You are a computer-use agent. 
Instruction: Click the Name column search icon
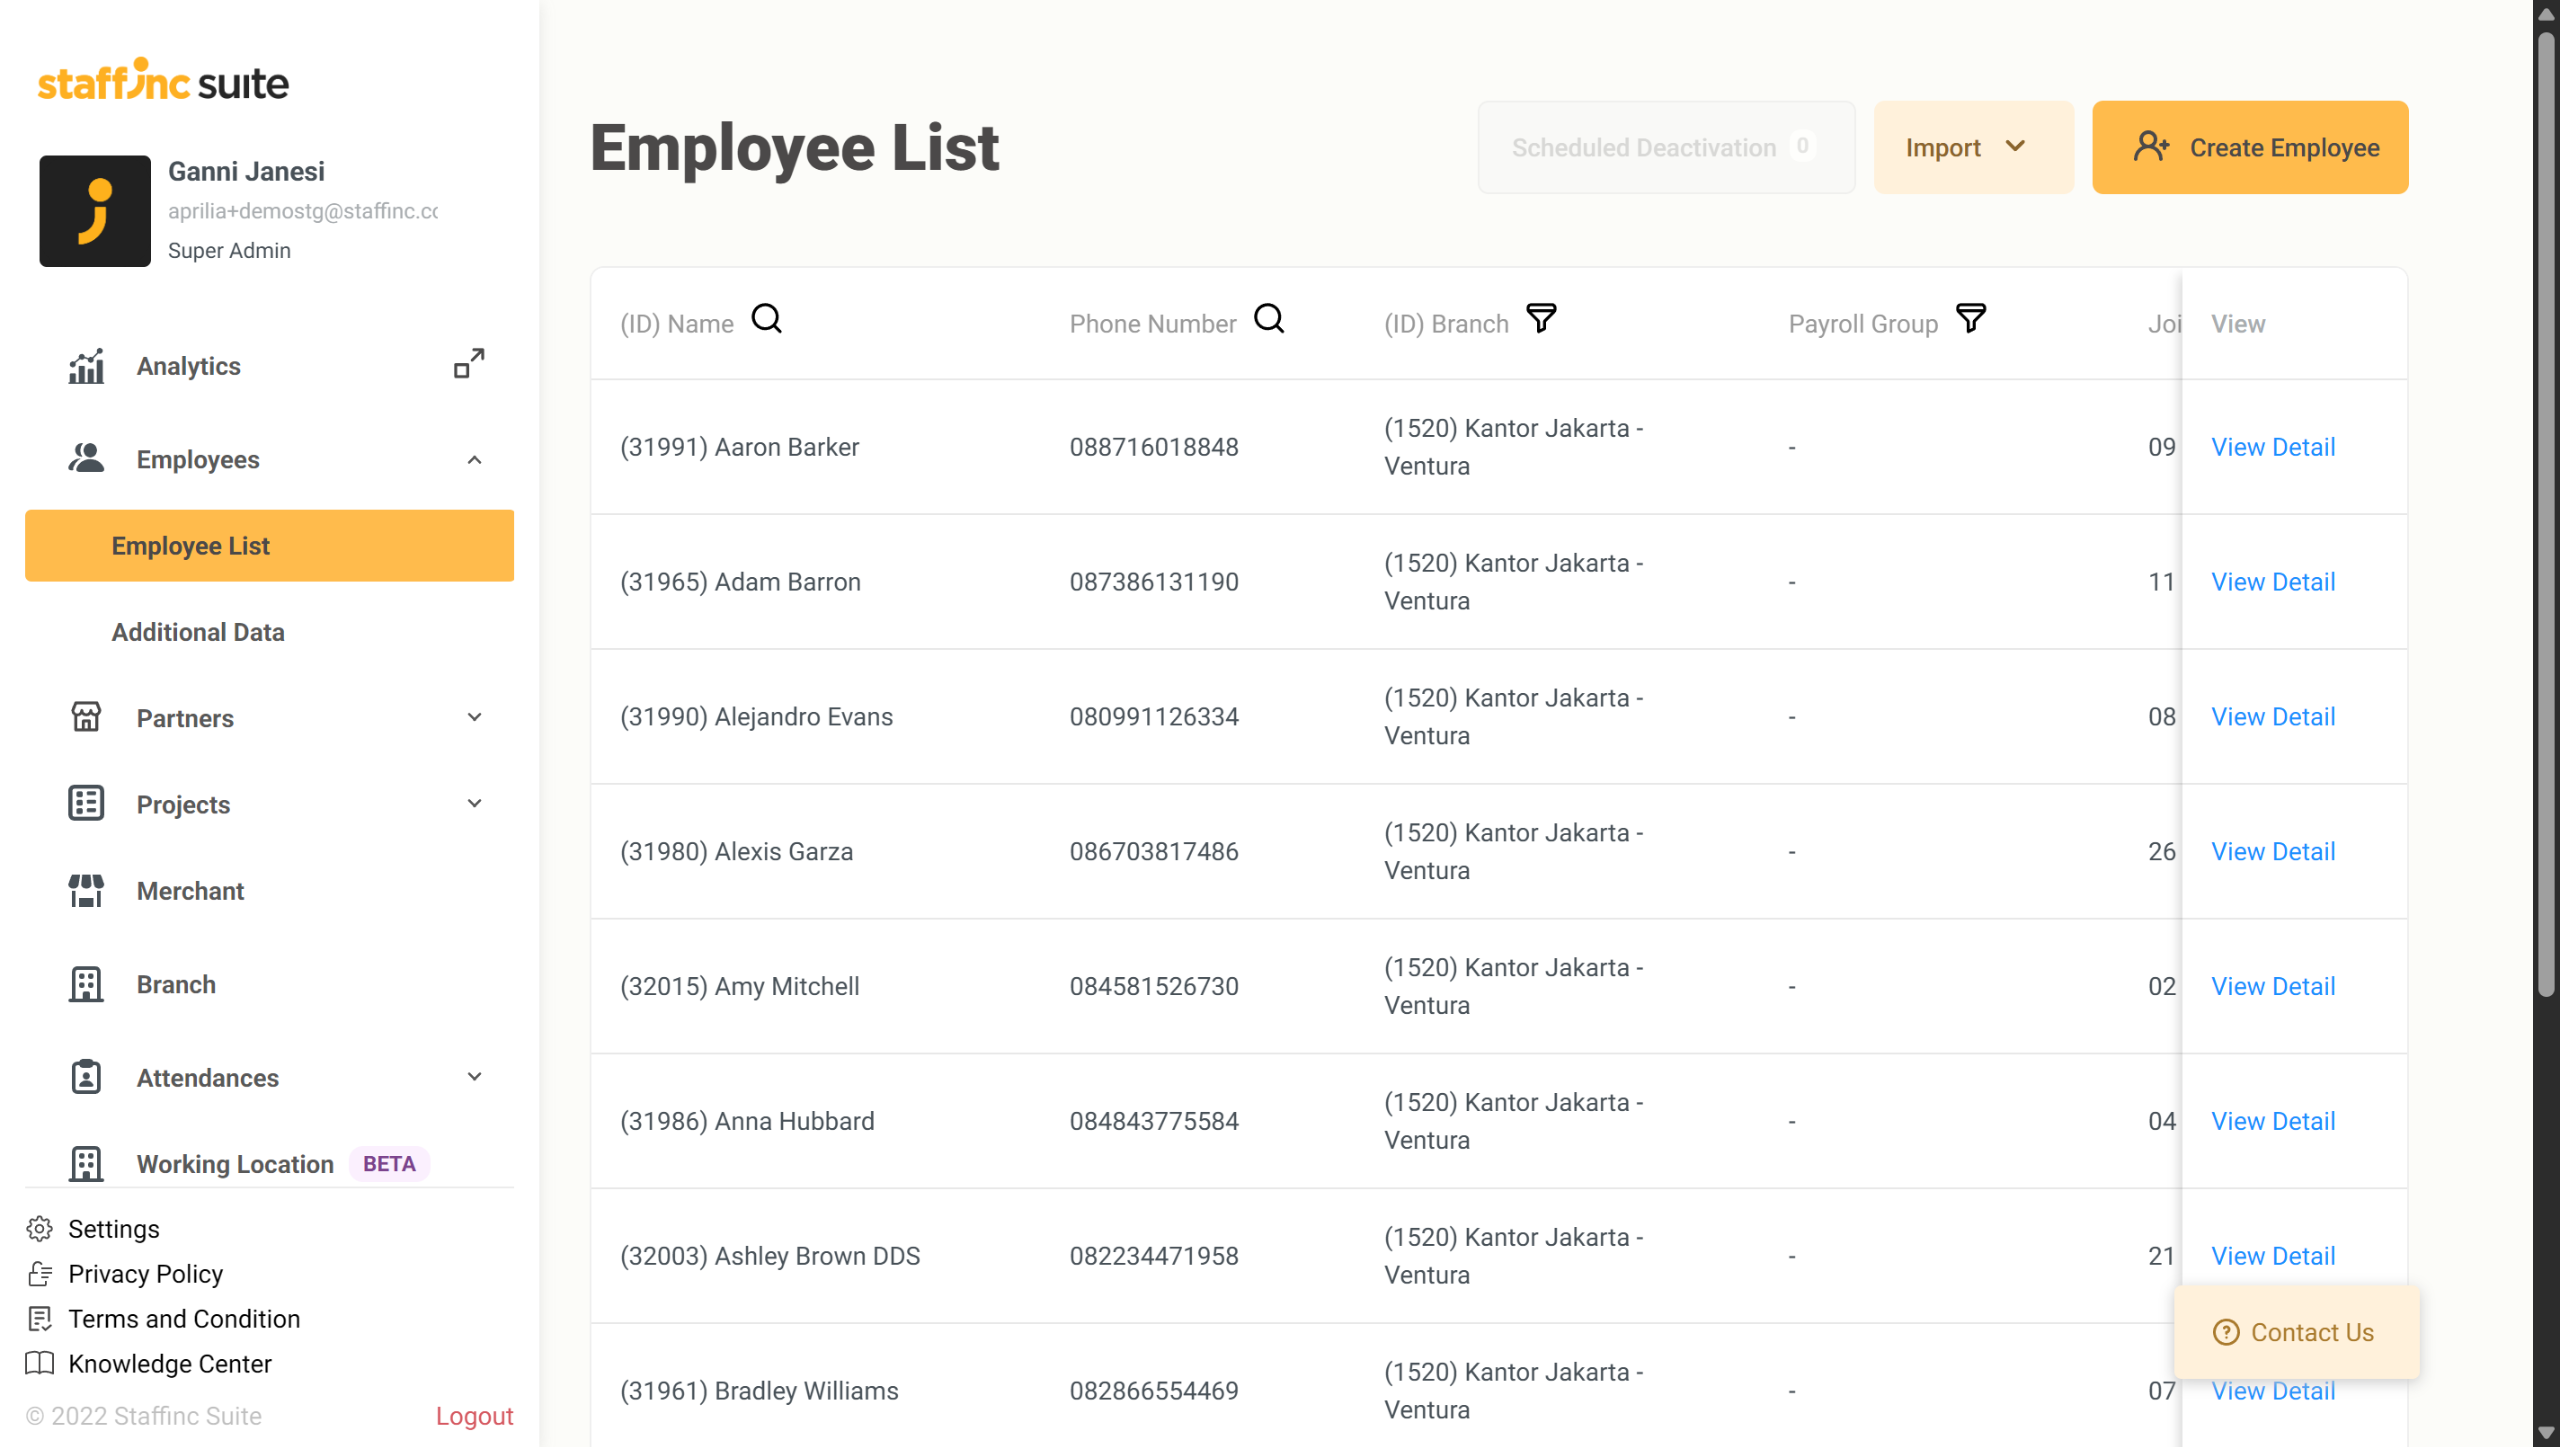click(x=767, y=319)
